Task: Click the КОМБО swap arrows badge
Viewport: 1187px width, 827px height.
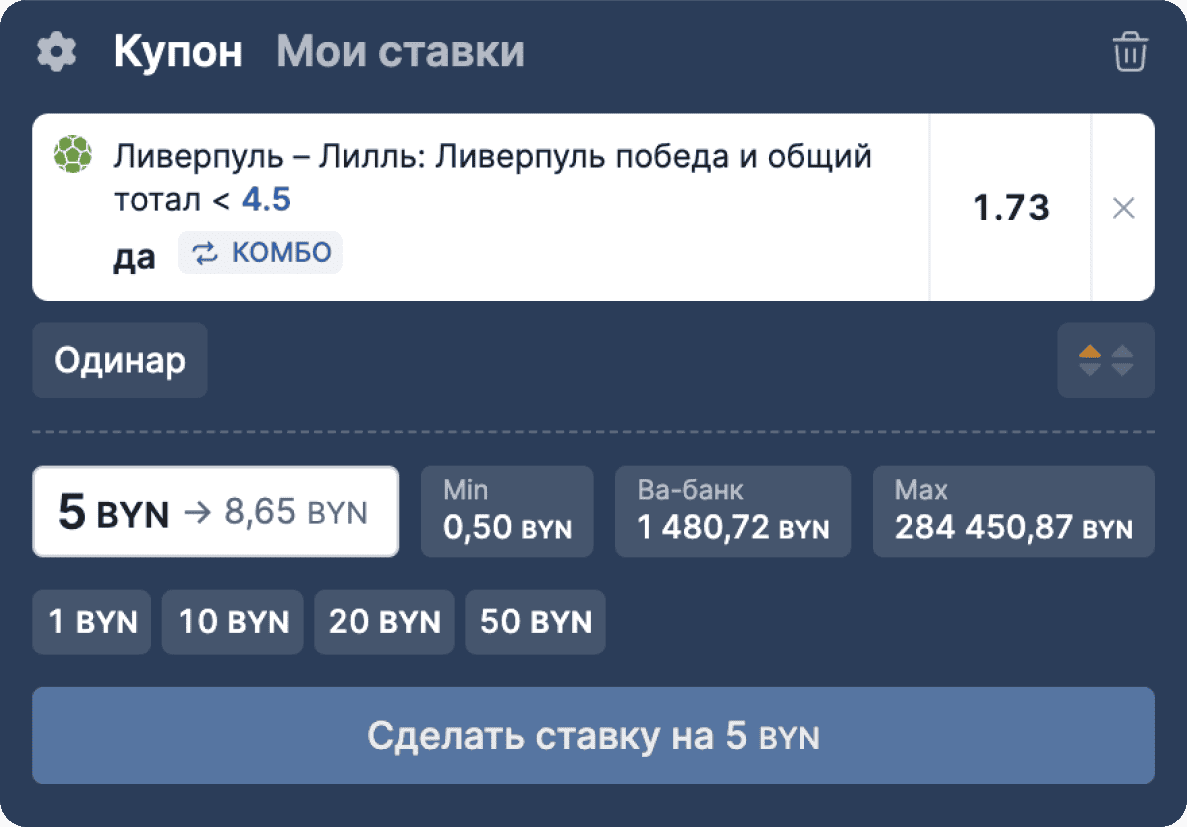Action: coord(260,253)
